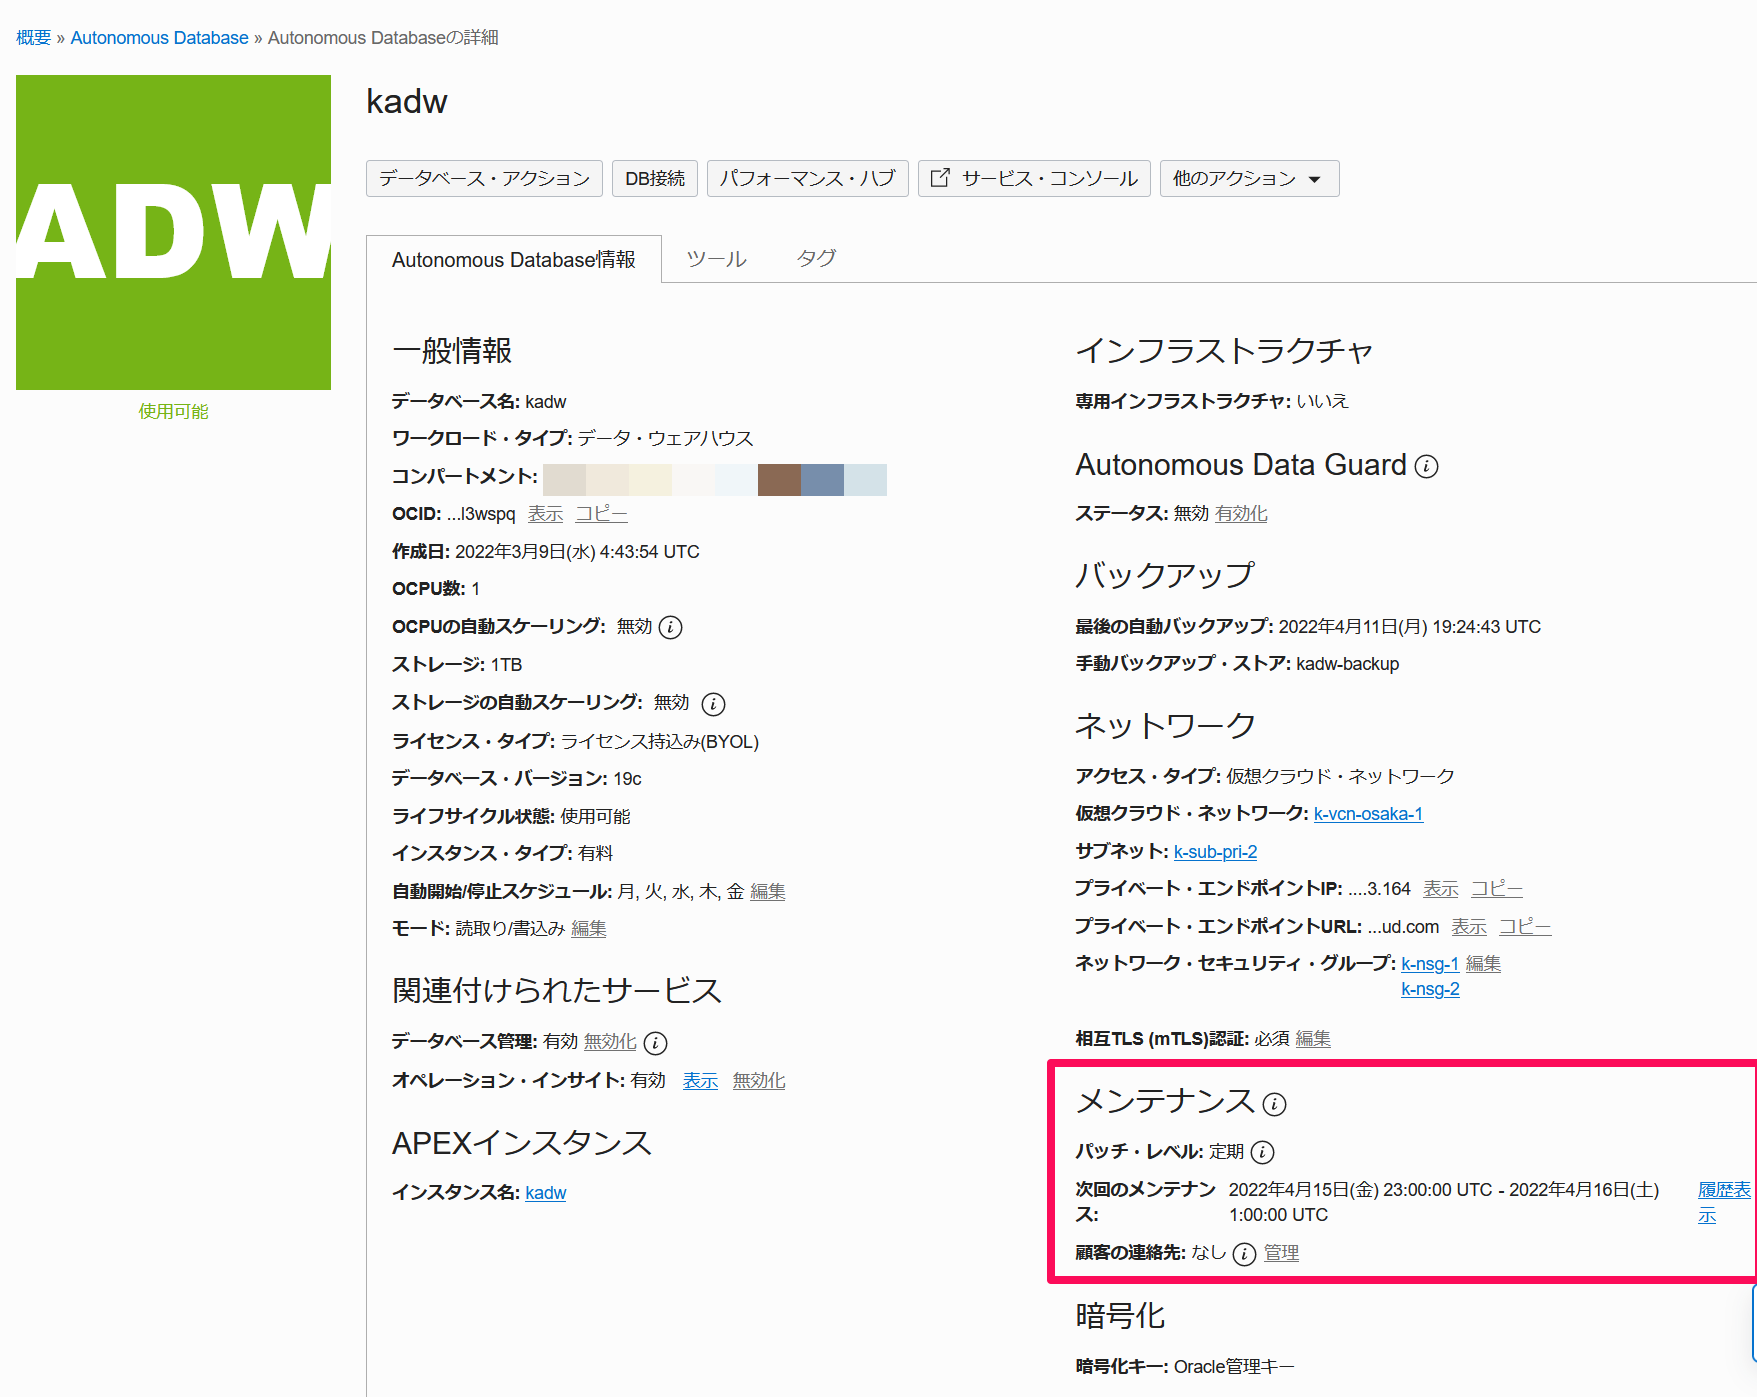The width and height of the screenshot is (1757, 1397).
Task: Click the info icon next to パッチ・レベル
Action: (x=1263, y=1152)
